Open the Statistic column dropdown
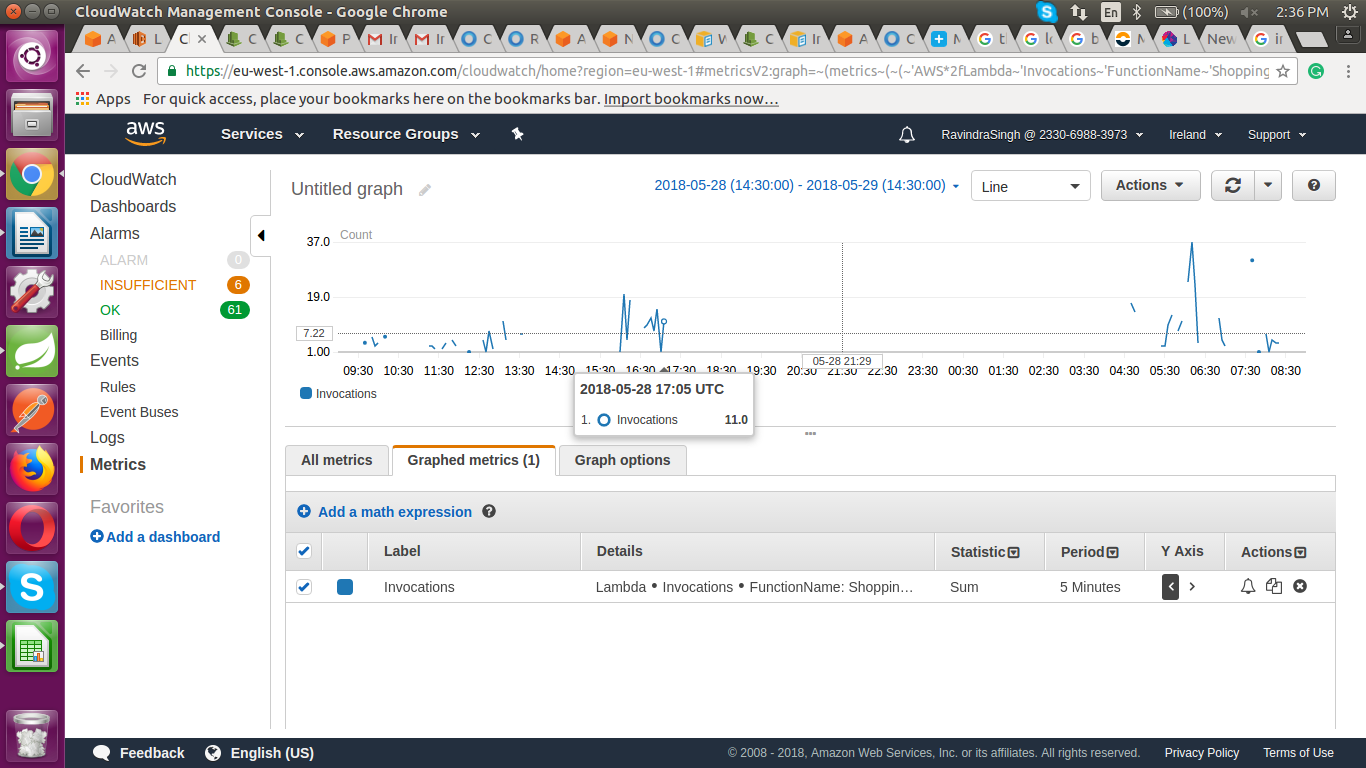The width and height of the screenshot is (1366, 768). (x=1014, y=552)
